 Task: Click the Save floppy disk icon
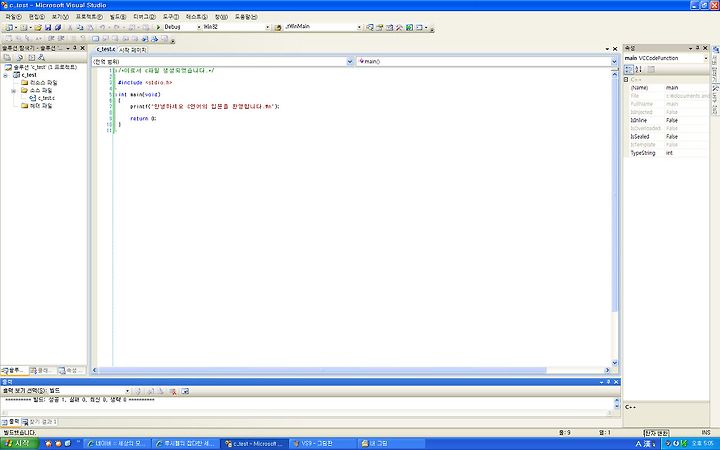48,28
